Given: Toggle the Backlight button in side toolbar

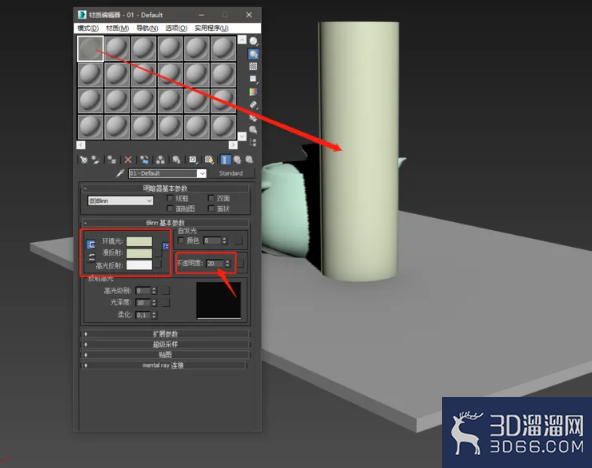Looking at the screenshot, I should 253,54.
